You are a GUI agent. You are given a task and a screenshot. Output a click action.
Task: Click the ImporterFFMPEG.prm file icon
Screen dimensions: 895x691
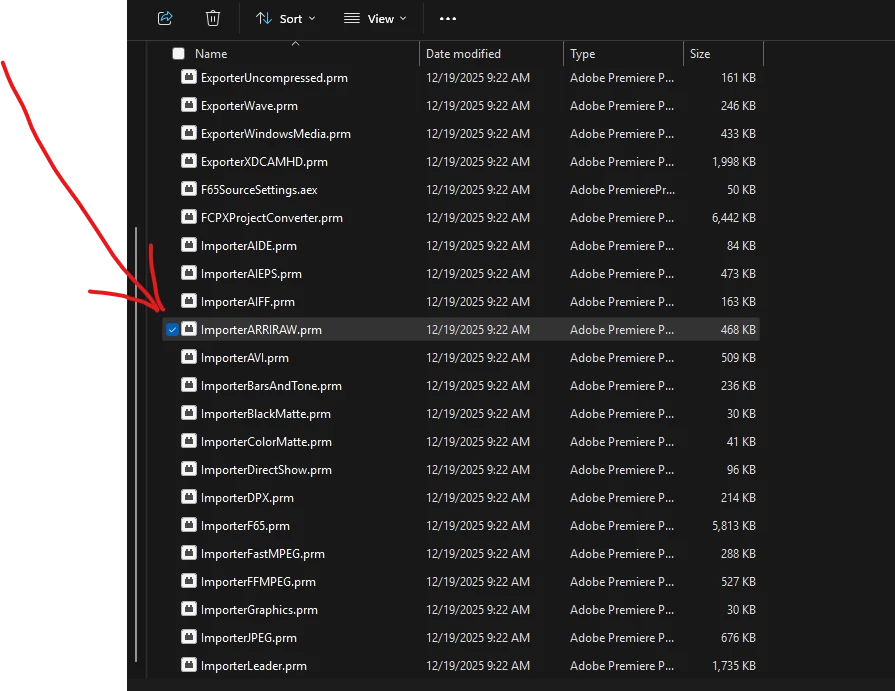click(x=189, y=581)
